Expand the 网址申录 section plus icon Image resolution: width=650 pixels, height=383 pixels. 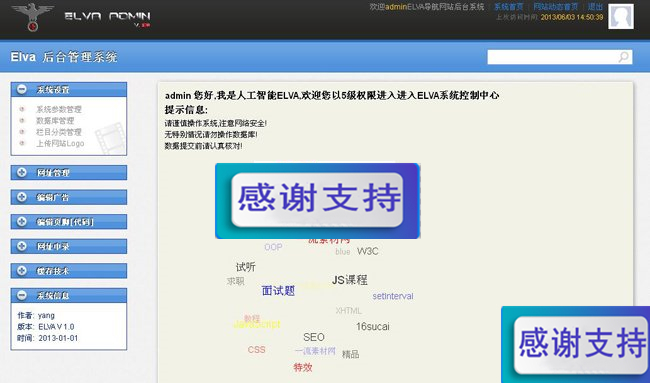[x=22, y=246]
